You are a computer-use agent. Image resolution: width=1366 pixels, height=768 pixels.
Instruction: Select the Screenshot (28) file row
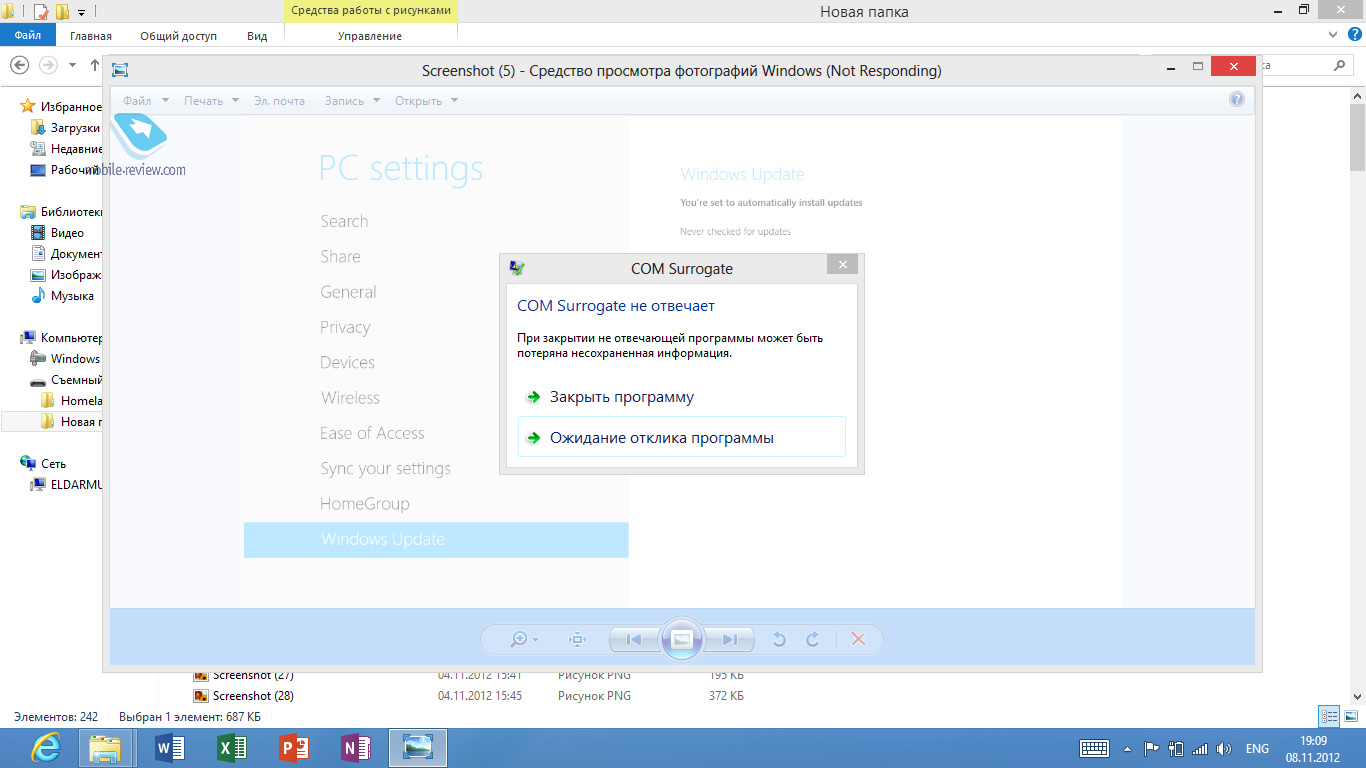470,696
